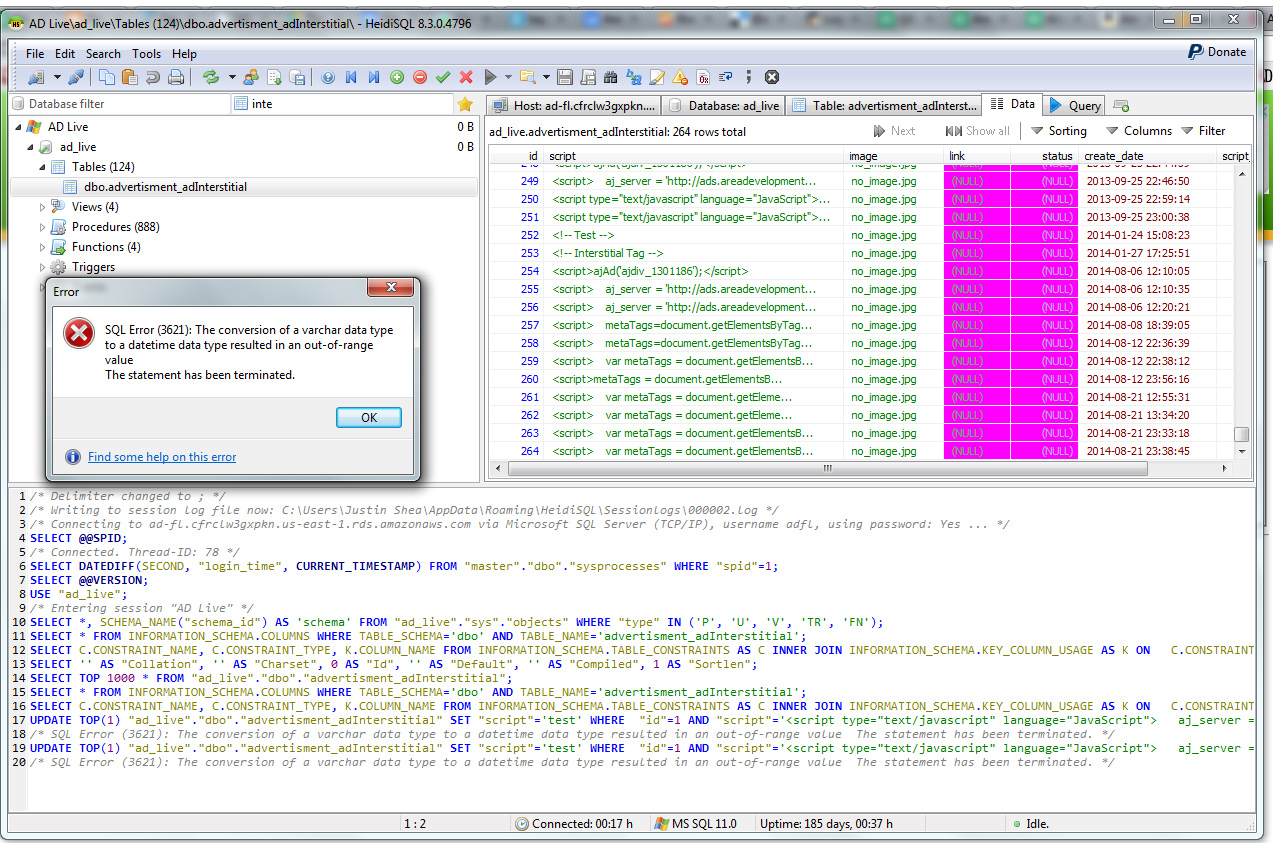Image resolution: width=1273 pixels, height=843 pixels.
Task: Open the Load SQL file dropdown arrow
Action: point(545,77)
